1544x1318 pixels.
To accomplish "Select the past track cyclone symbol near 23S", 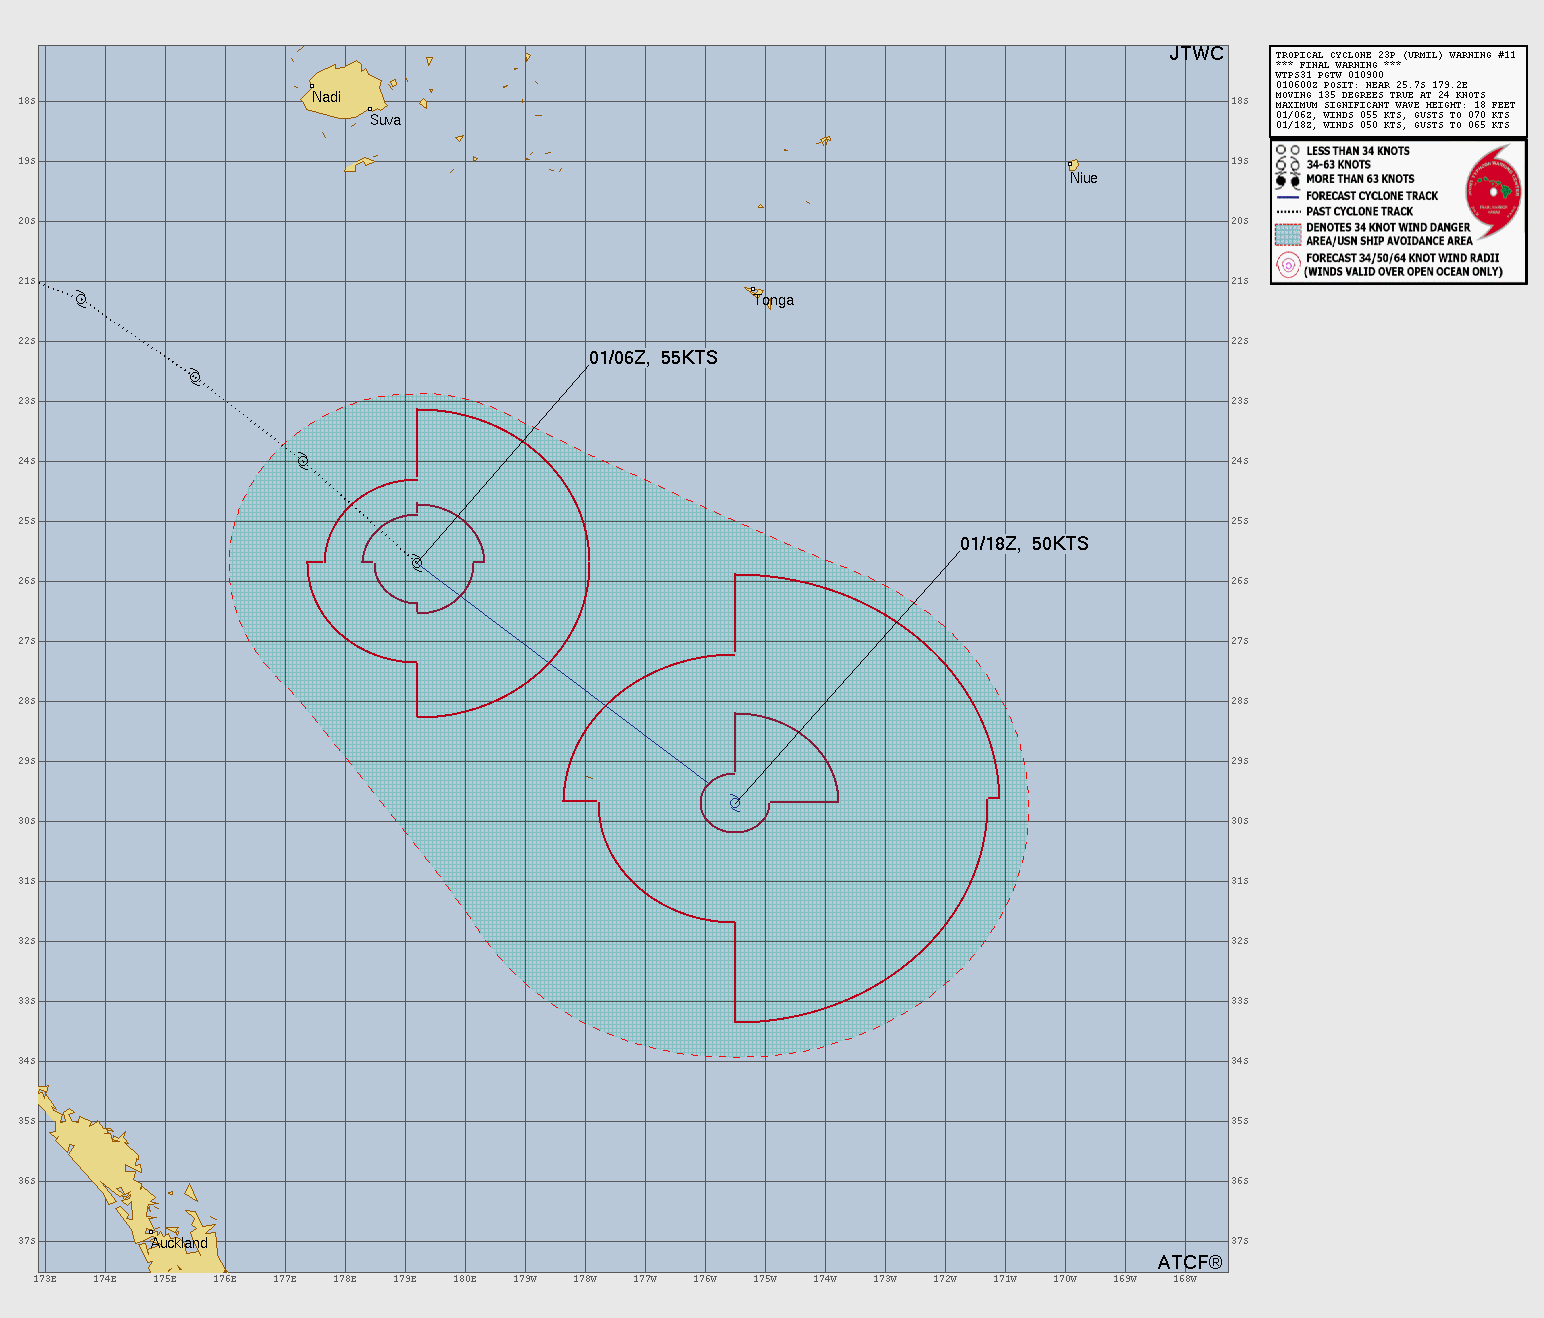I will pos(195,377).
